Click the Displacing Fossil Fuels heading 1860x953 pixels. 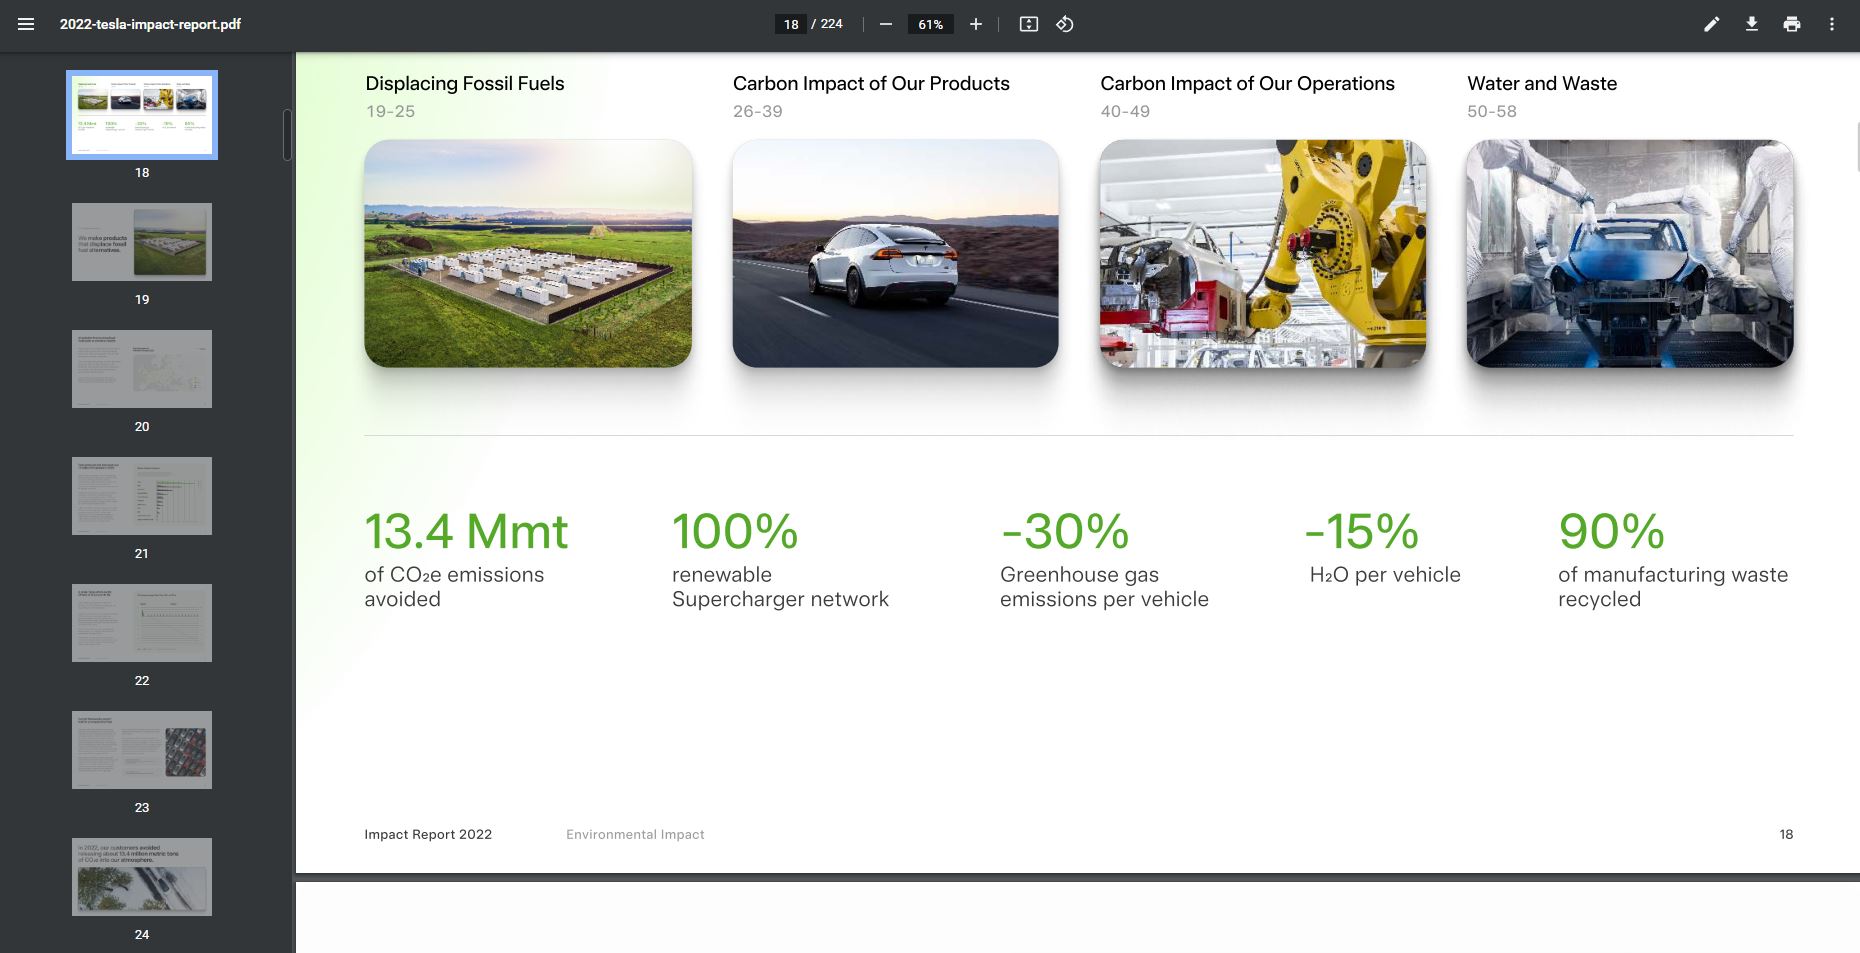[x=465, y=83]
